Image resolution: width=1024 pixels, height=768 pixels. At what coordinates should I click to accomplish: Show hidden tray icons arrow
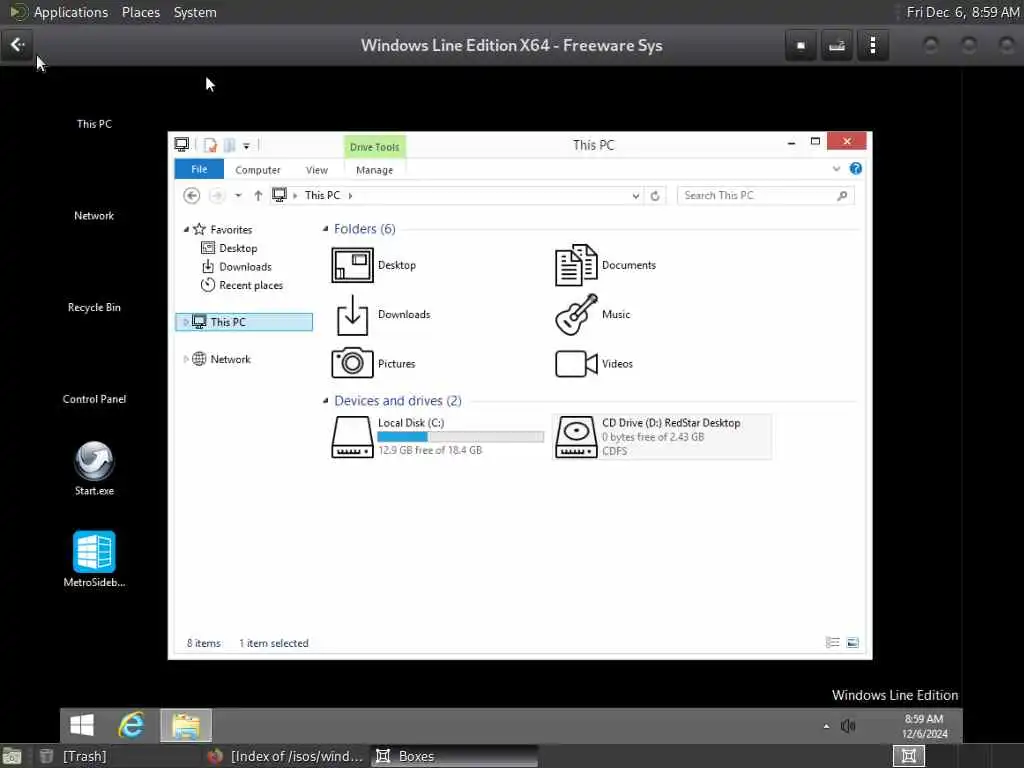(826, 726)
